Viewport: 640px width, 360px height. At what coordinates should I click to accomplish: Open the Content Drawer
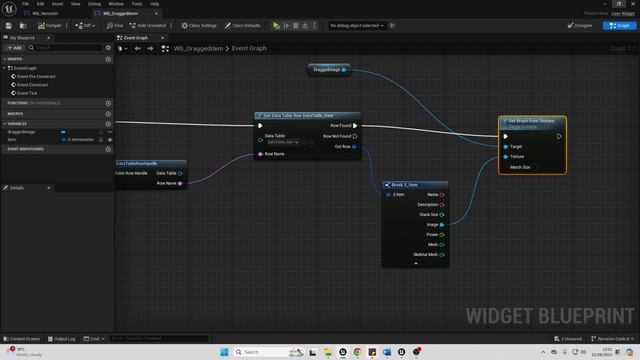click(x=22, y=339)
